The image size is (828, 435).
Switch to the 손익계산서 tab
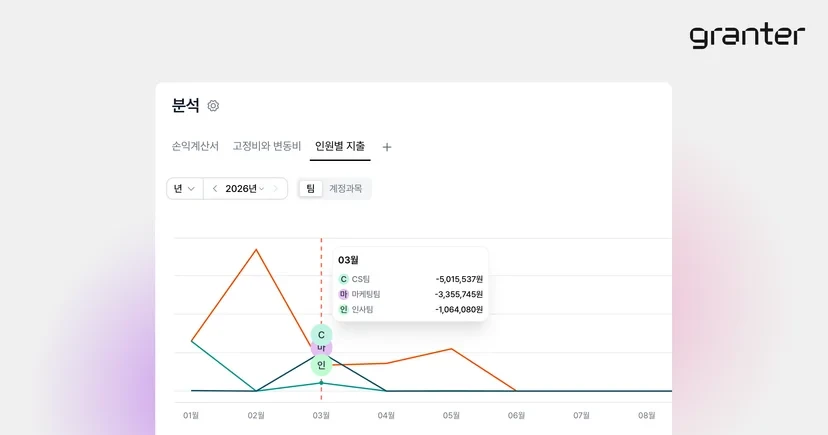[195, 146]
